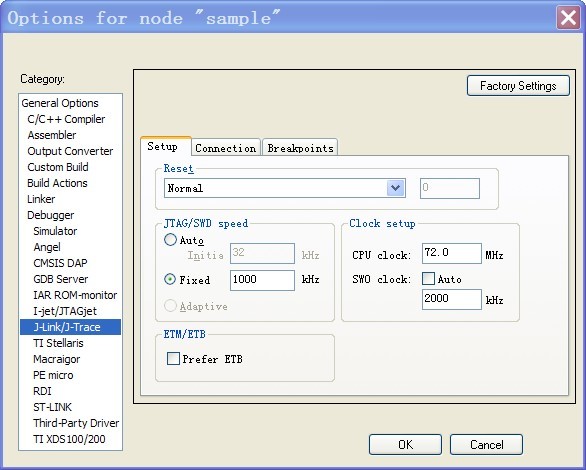Select Debugger category
The width and height of the screenshot is (586, 470).
50,215
